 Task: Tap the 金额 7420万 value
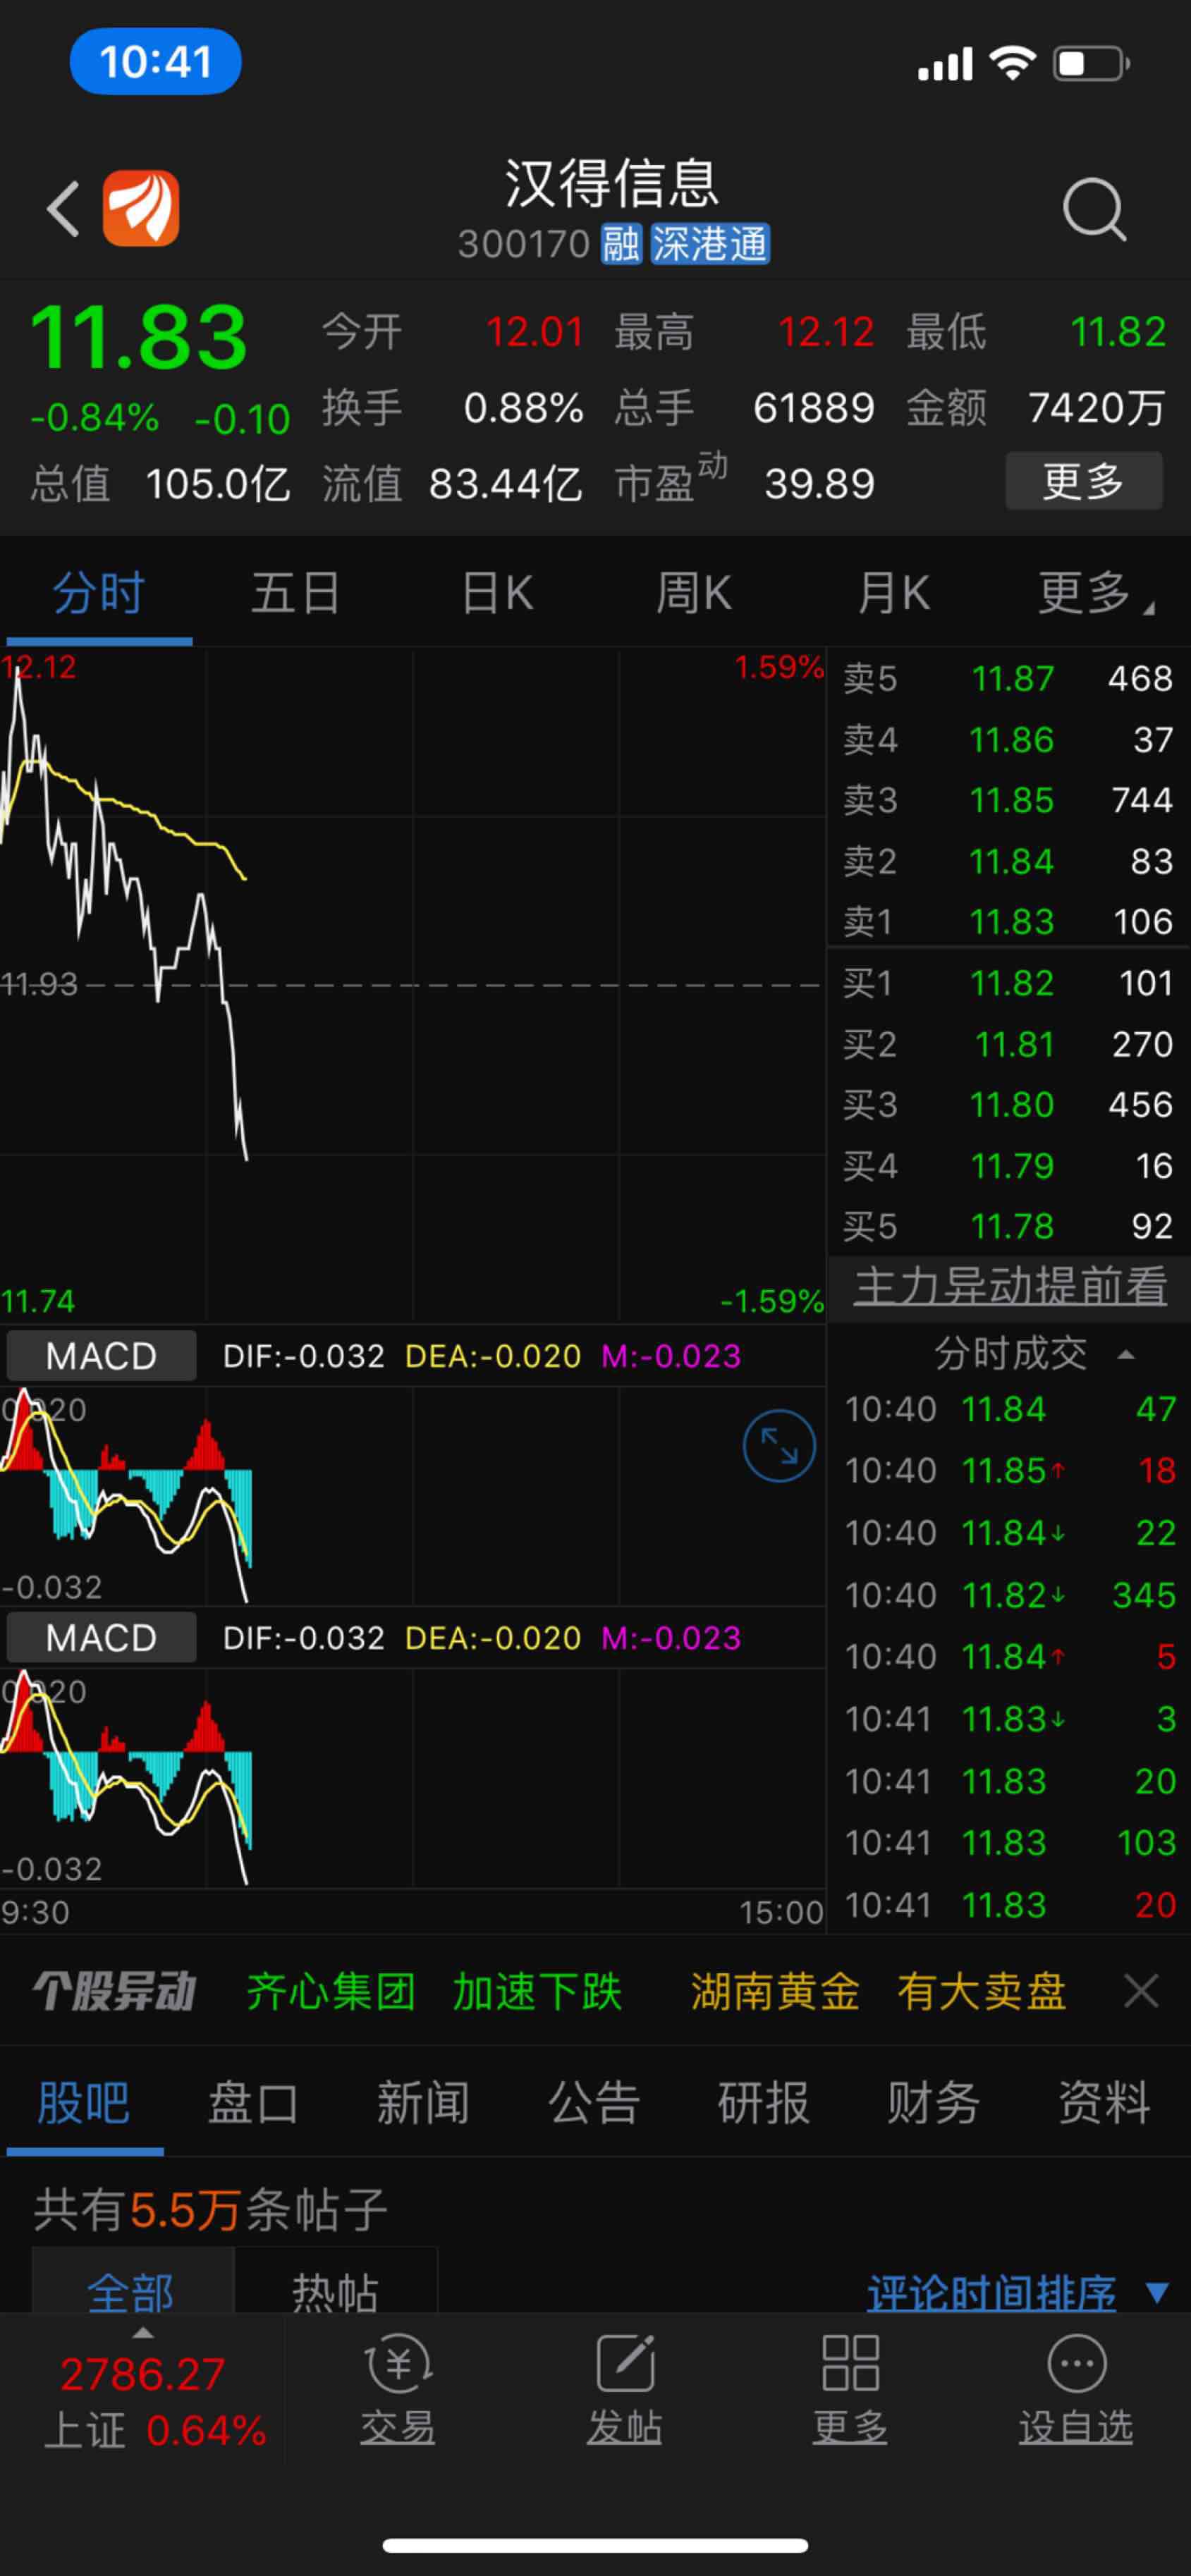[x=1097, y=408]
